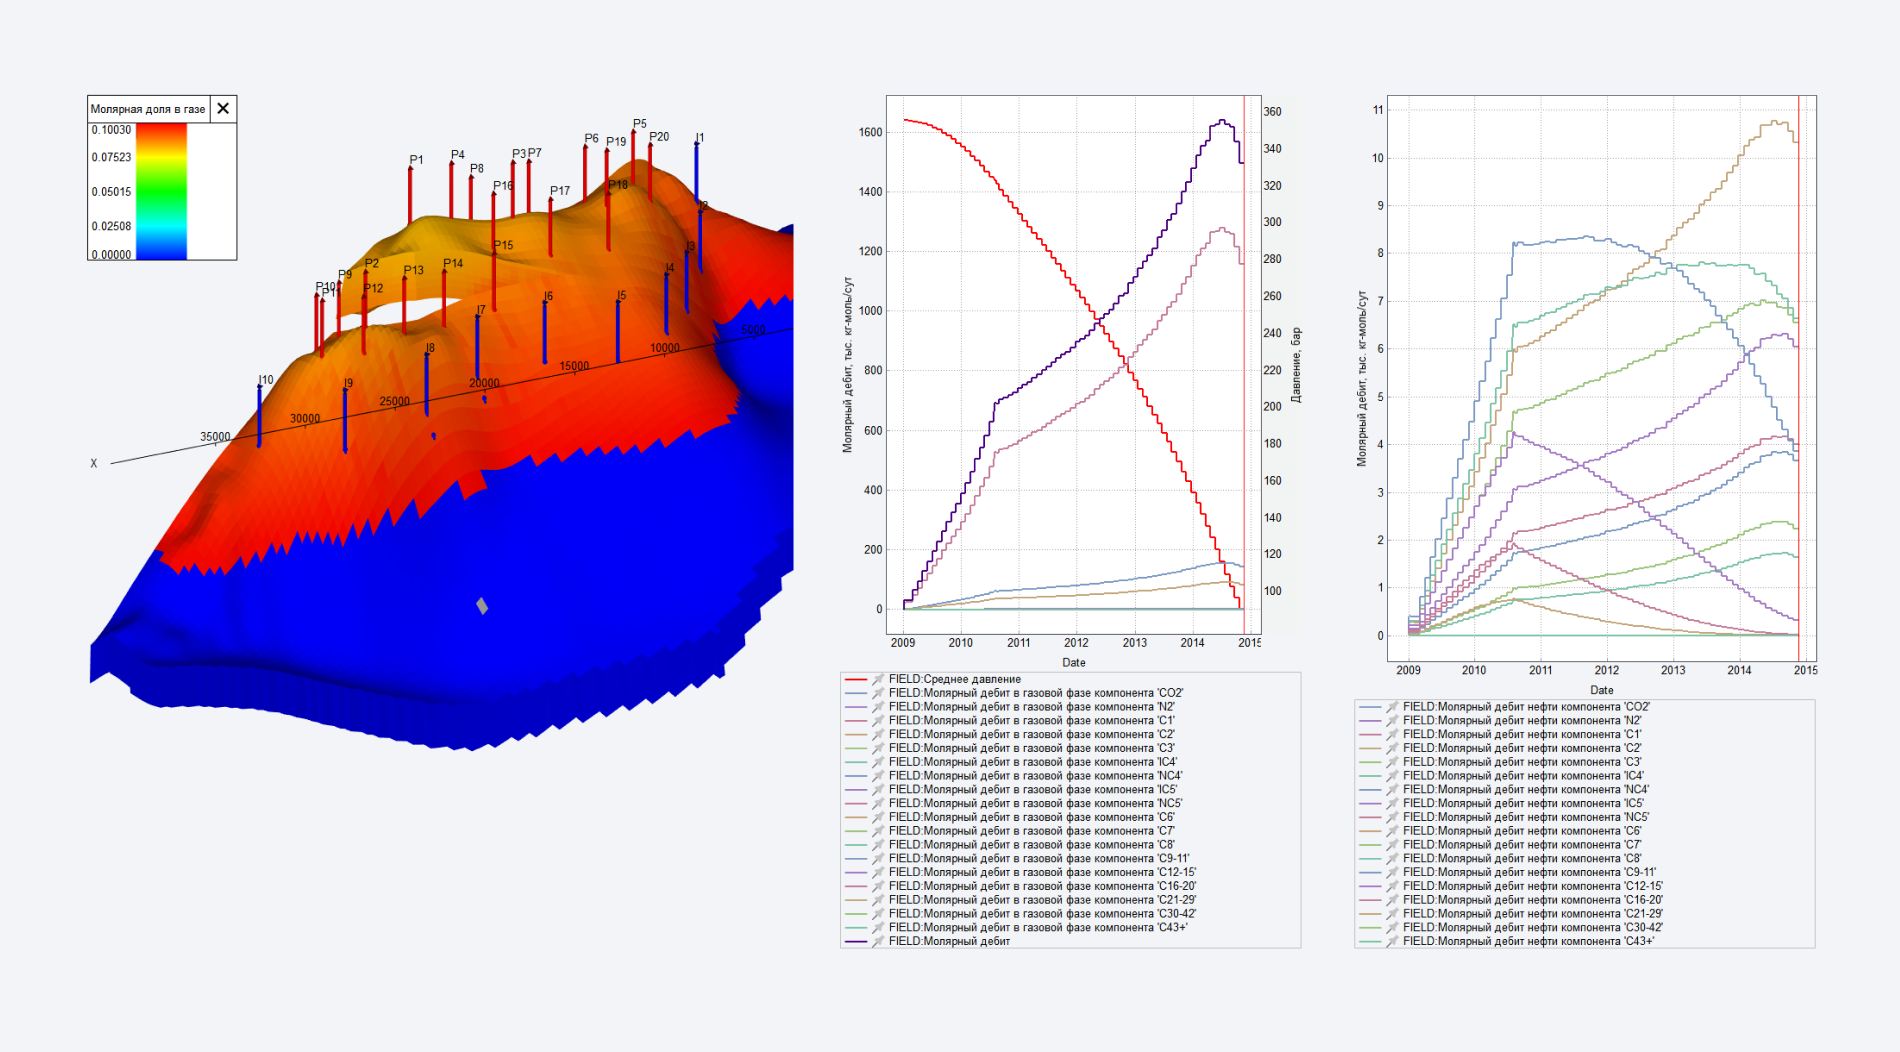Pin oil 'IC5' component curve in right legend

[x=1391, y=803]
